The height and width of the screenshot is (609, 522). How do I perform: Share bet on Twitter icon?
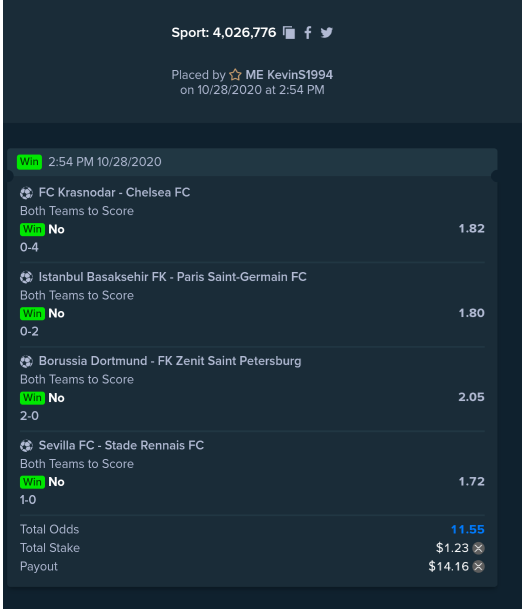(x=327, y=33)
